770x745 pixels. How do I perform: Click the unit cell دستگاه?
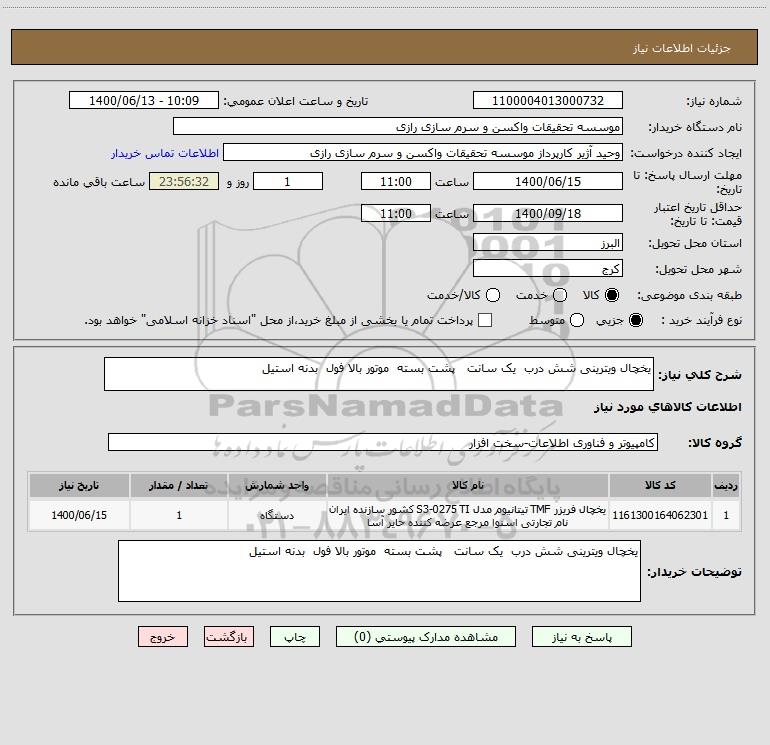[277, 515]
